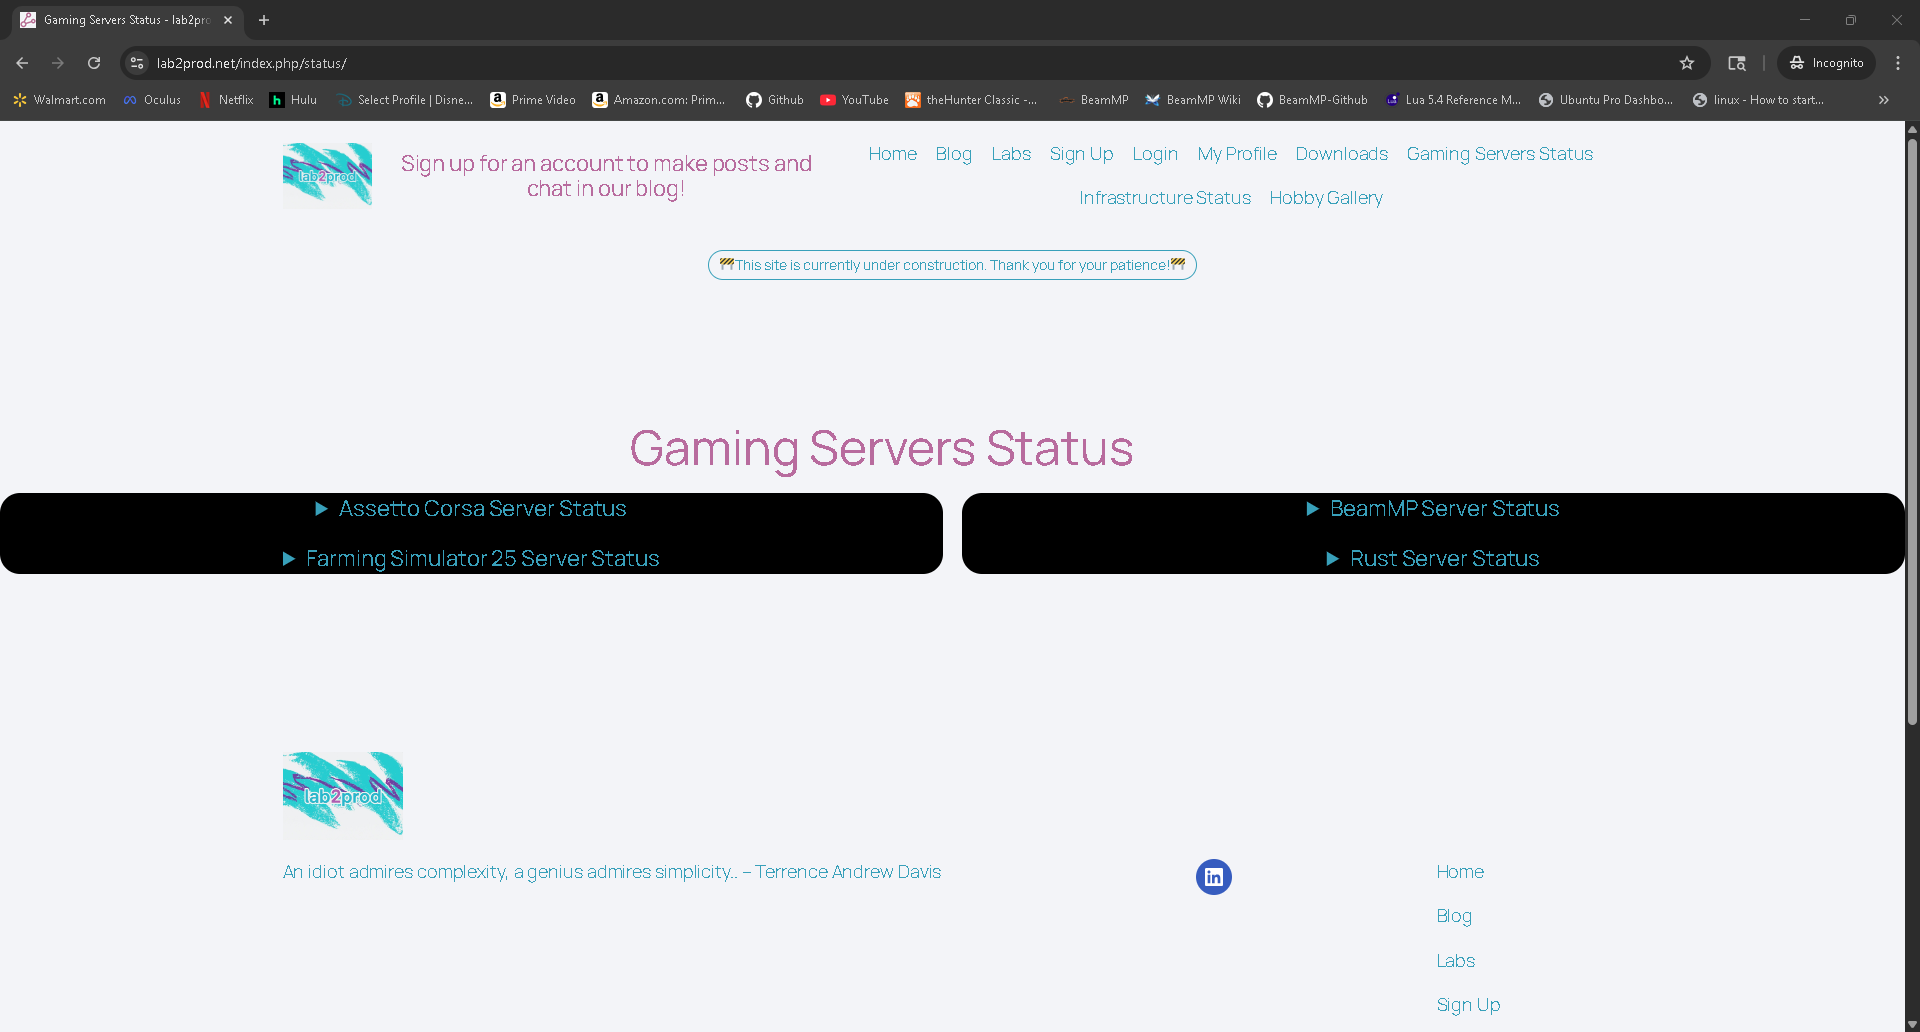Show more bookmarks with double chevron

1884,100
